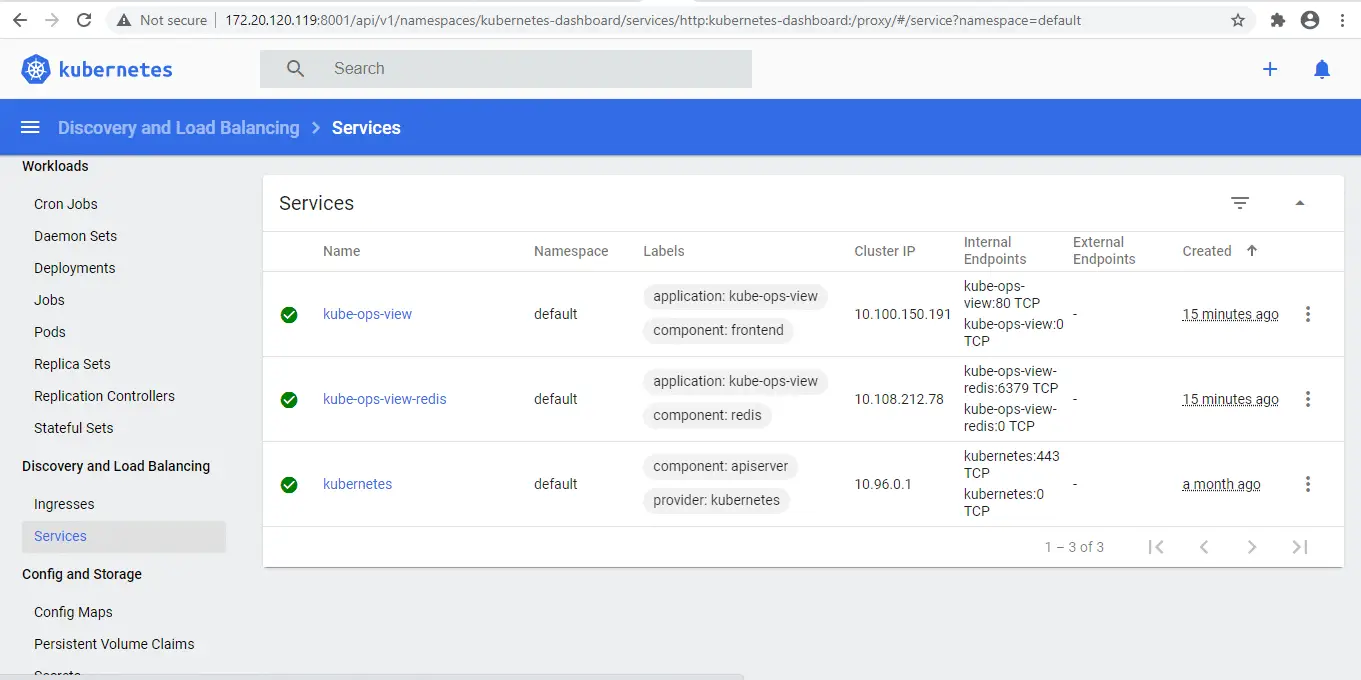
Task: Click the page reload icon
Action: (x=83, y=19)
